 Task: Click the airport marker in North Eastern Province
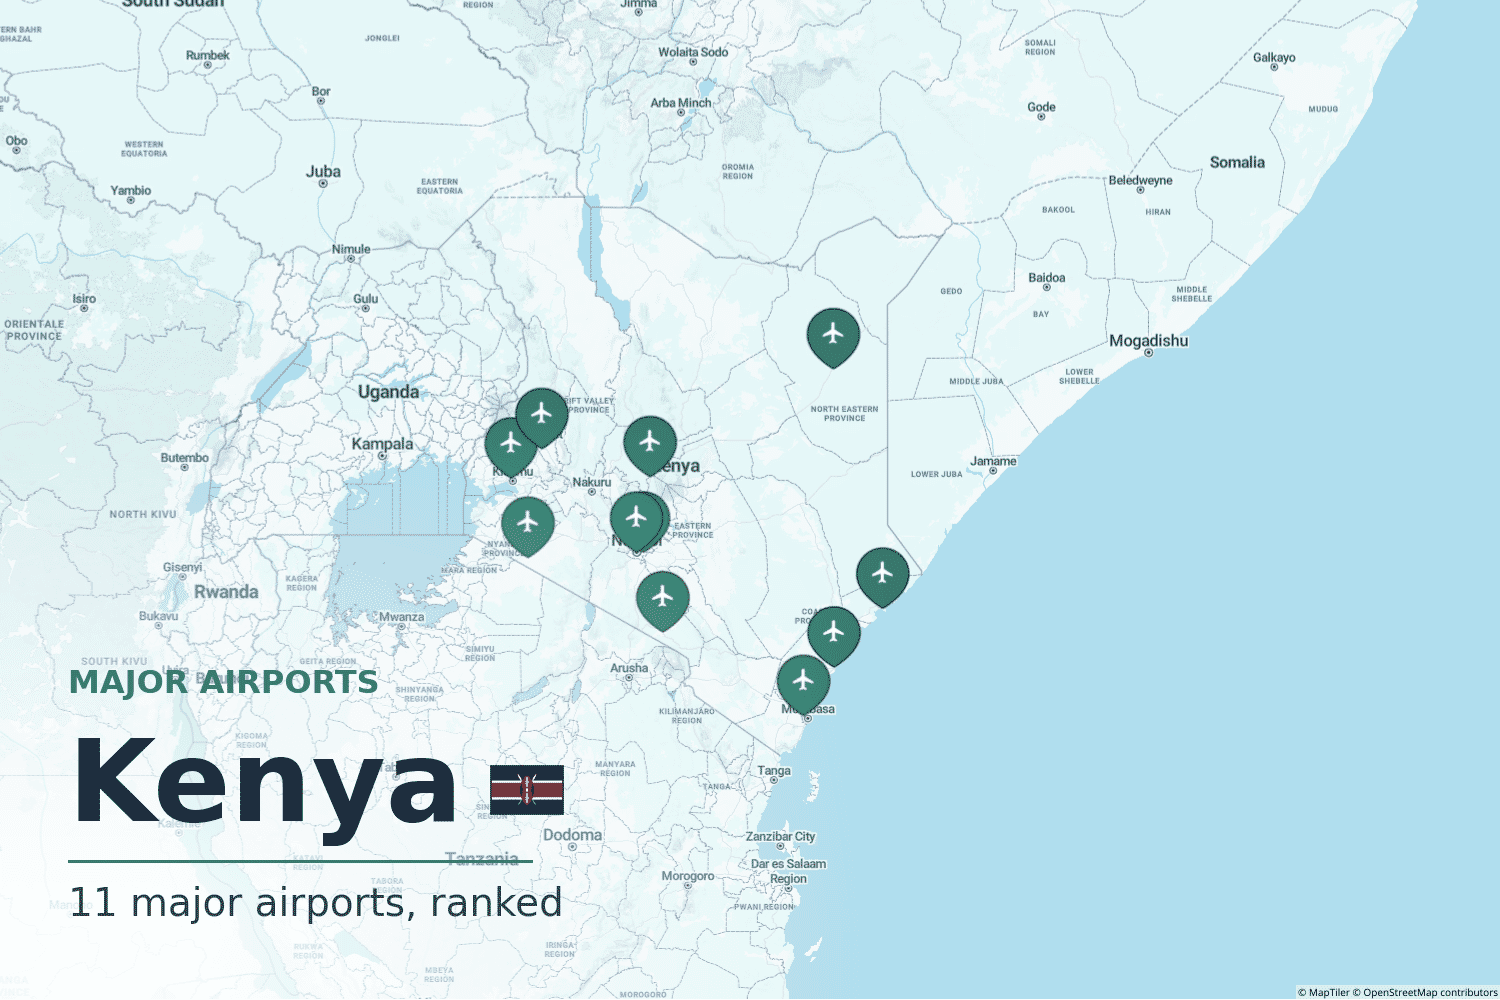coord(833,337)
